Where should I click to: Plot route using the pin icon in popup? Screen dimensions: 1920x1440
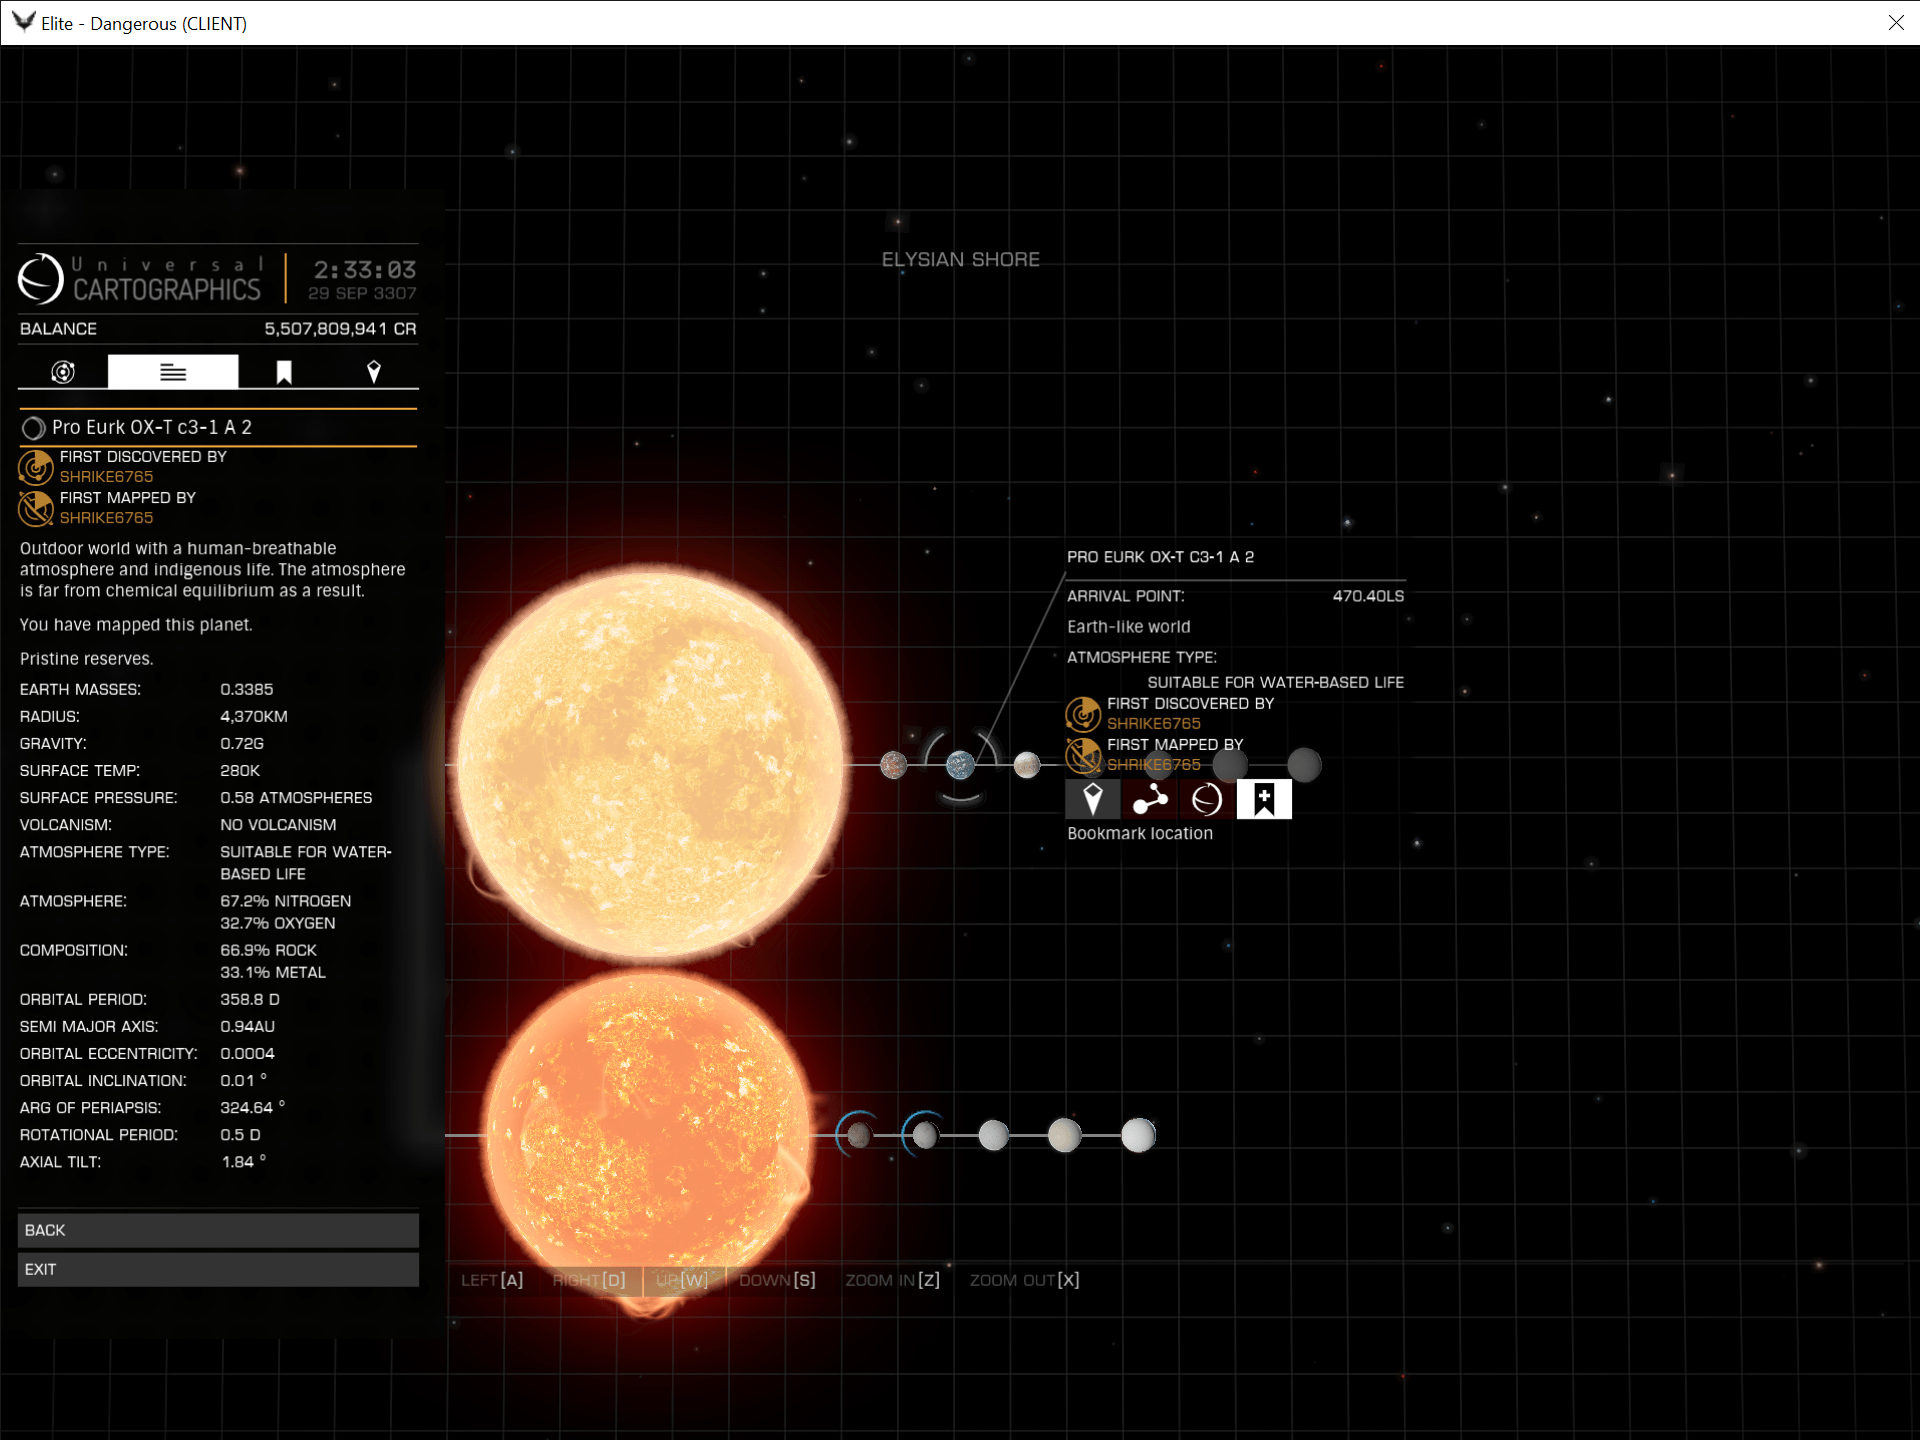coord(1092,799)
